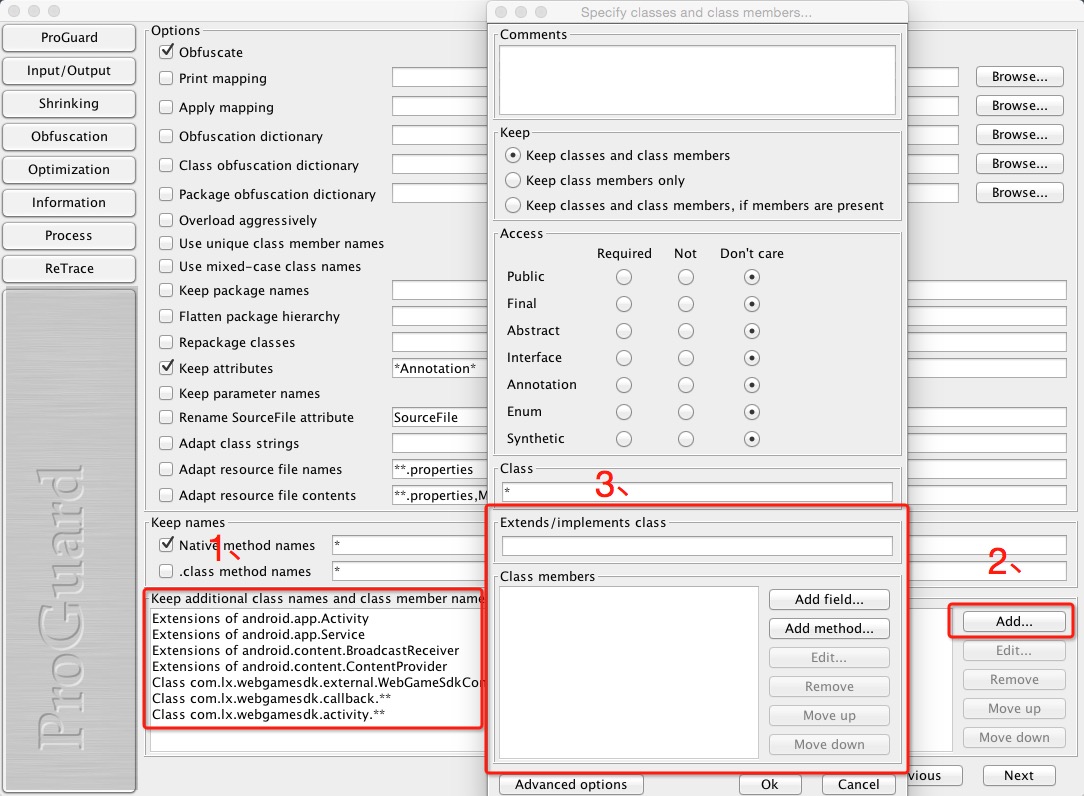Open the Process tab
Screen dimensions: 1084x796
(68, 236)
